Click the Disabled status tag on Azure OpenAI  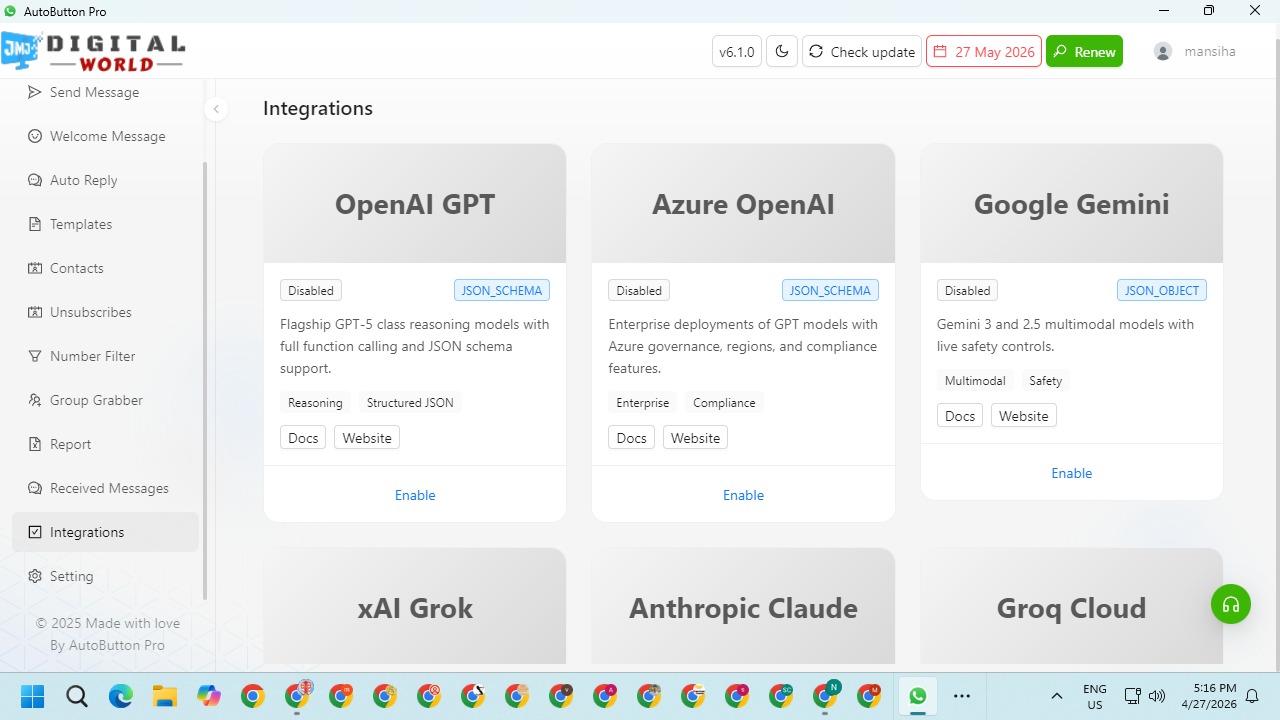coord(639,291)
